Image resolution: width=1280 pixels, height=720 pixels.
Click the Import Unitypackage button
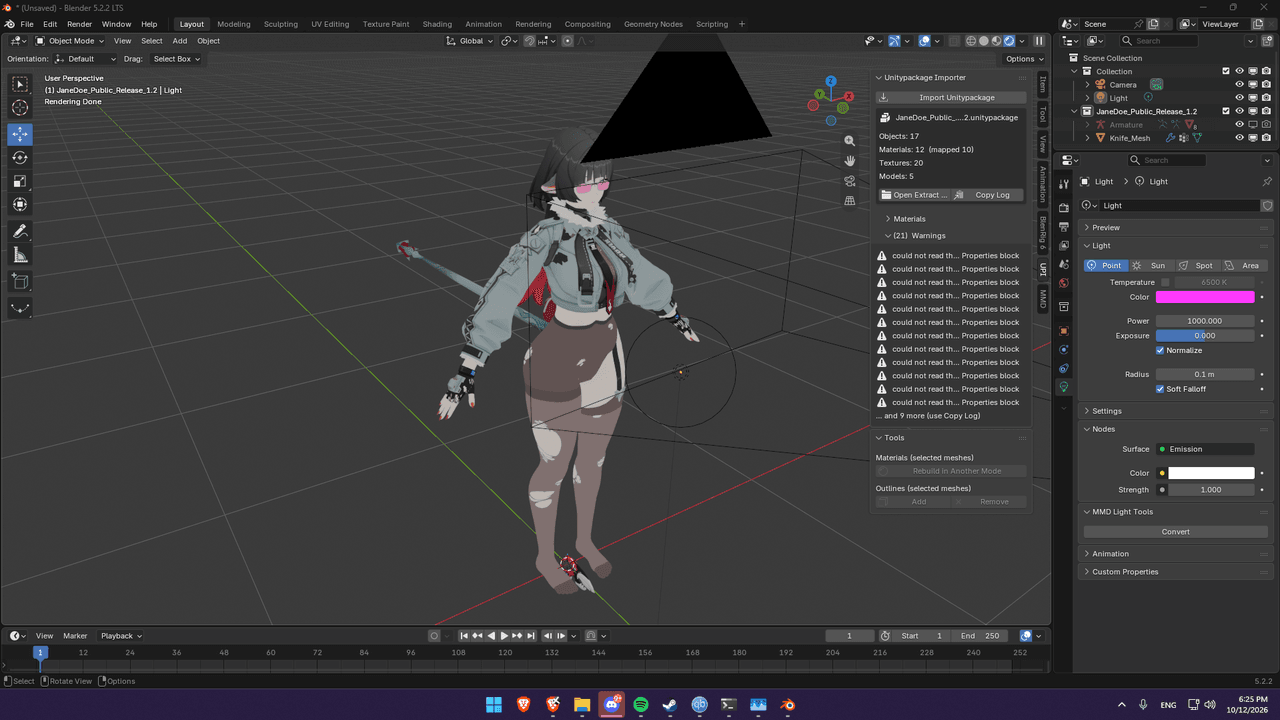951,98
